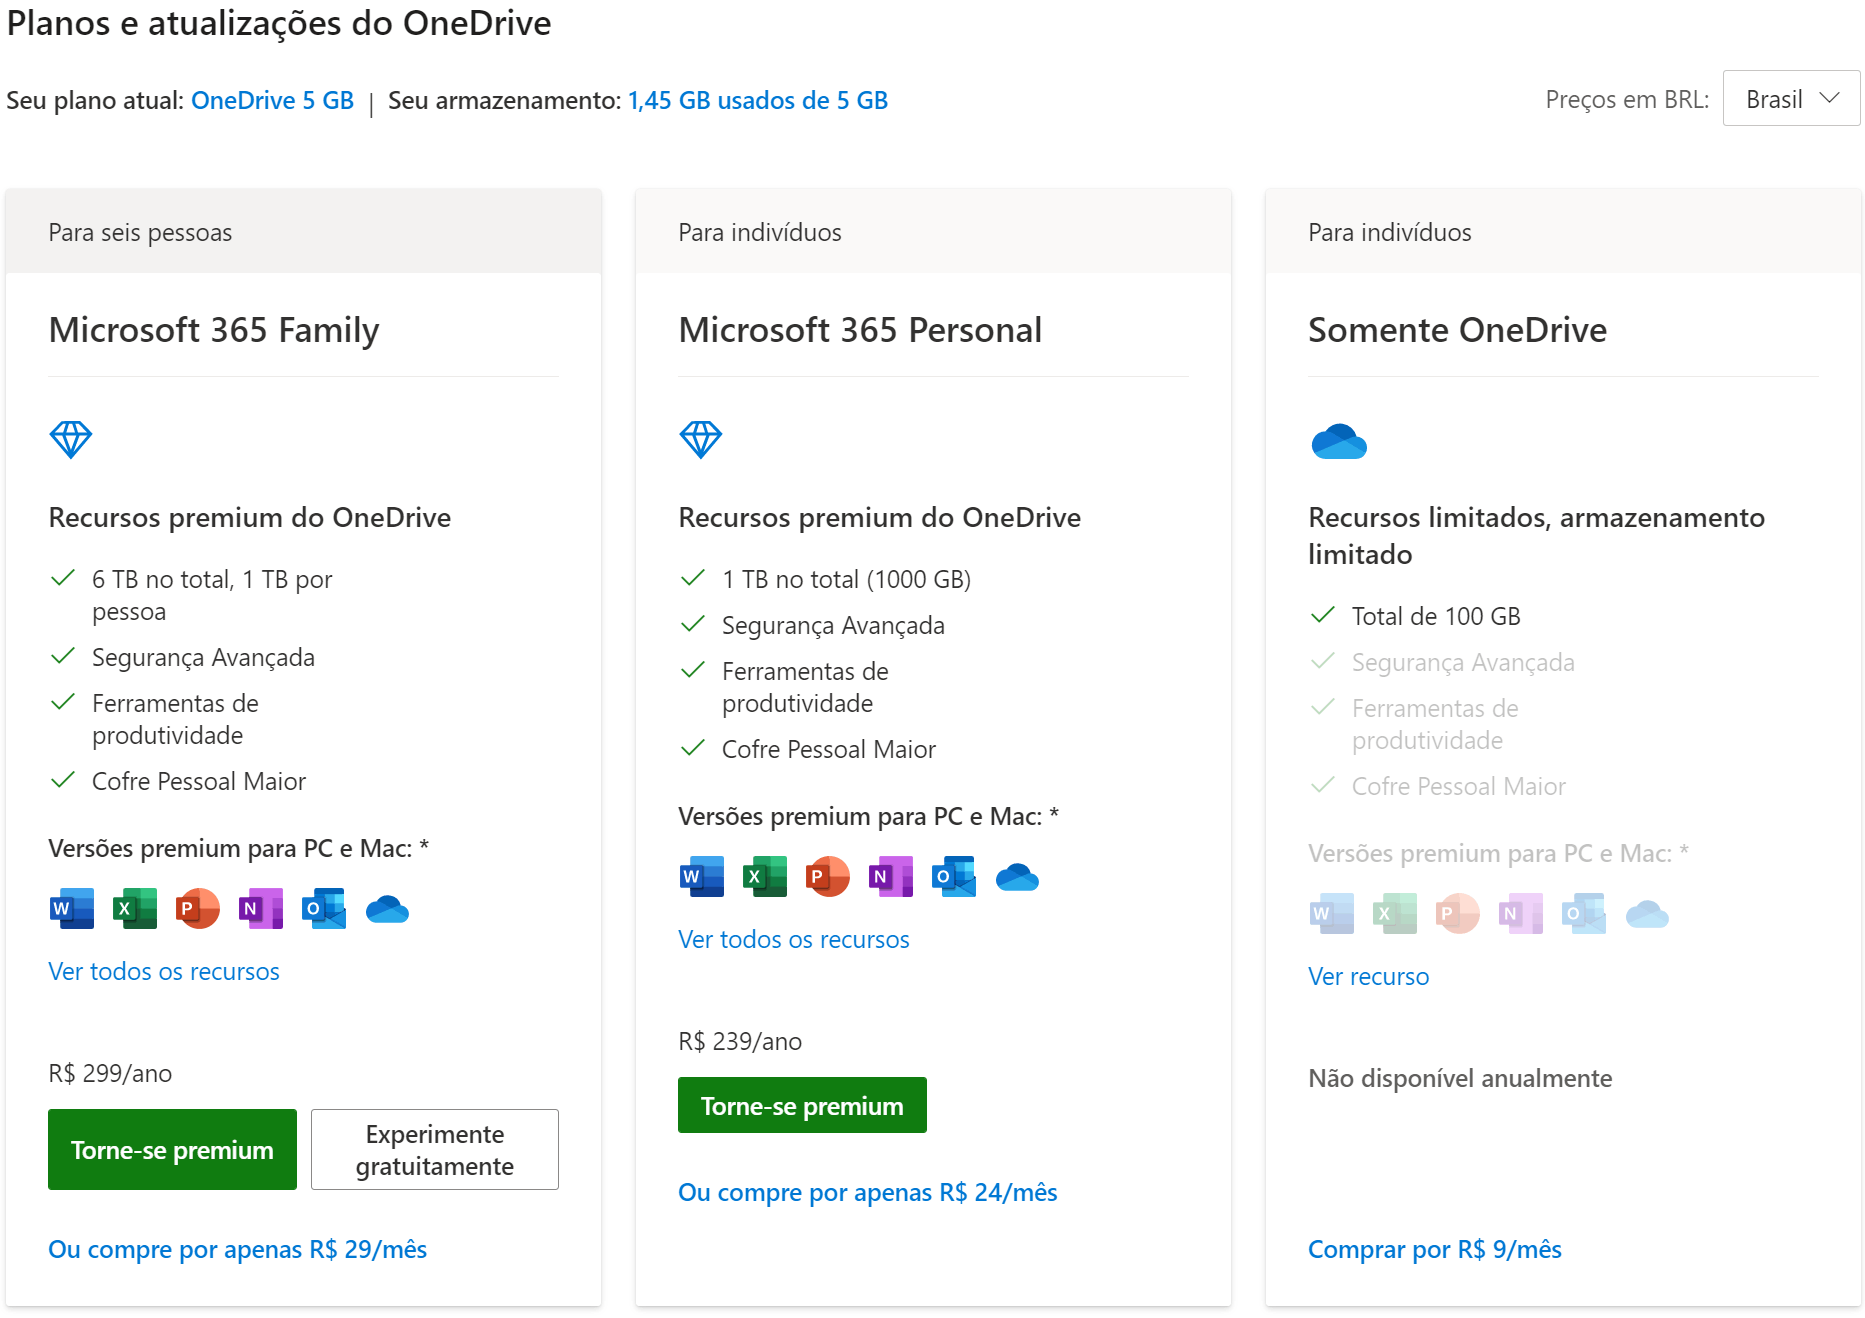Click Experimente gratuitamente button

(x=435, y=1150)
